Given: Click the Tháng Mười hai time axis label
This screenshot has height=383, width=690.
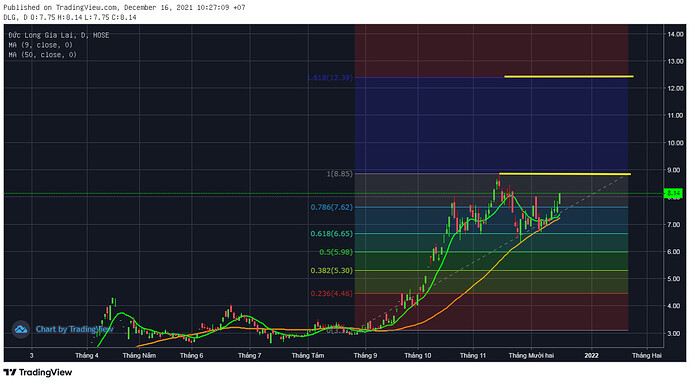Looking at the screenshot, I should click(531, 355).
